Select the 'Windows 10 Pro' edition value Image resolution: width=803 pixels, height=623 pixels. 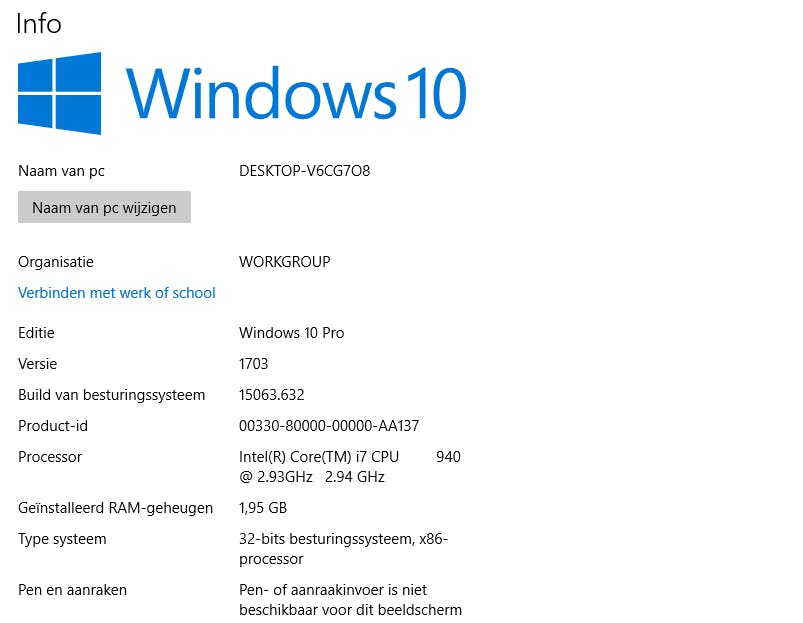click(291, 333)
